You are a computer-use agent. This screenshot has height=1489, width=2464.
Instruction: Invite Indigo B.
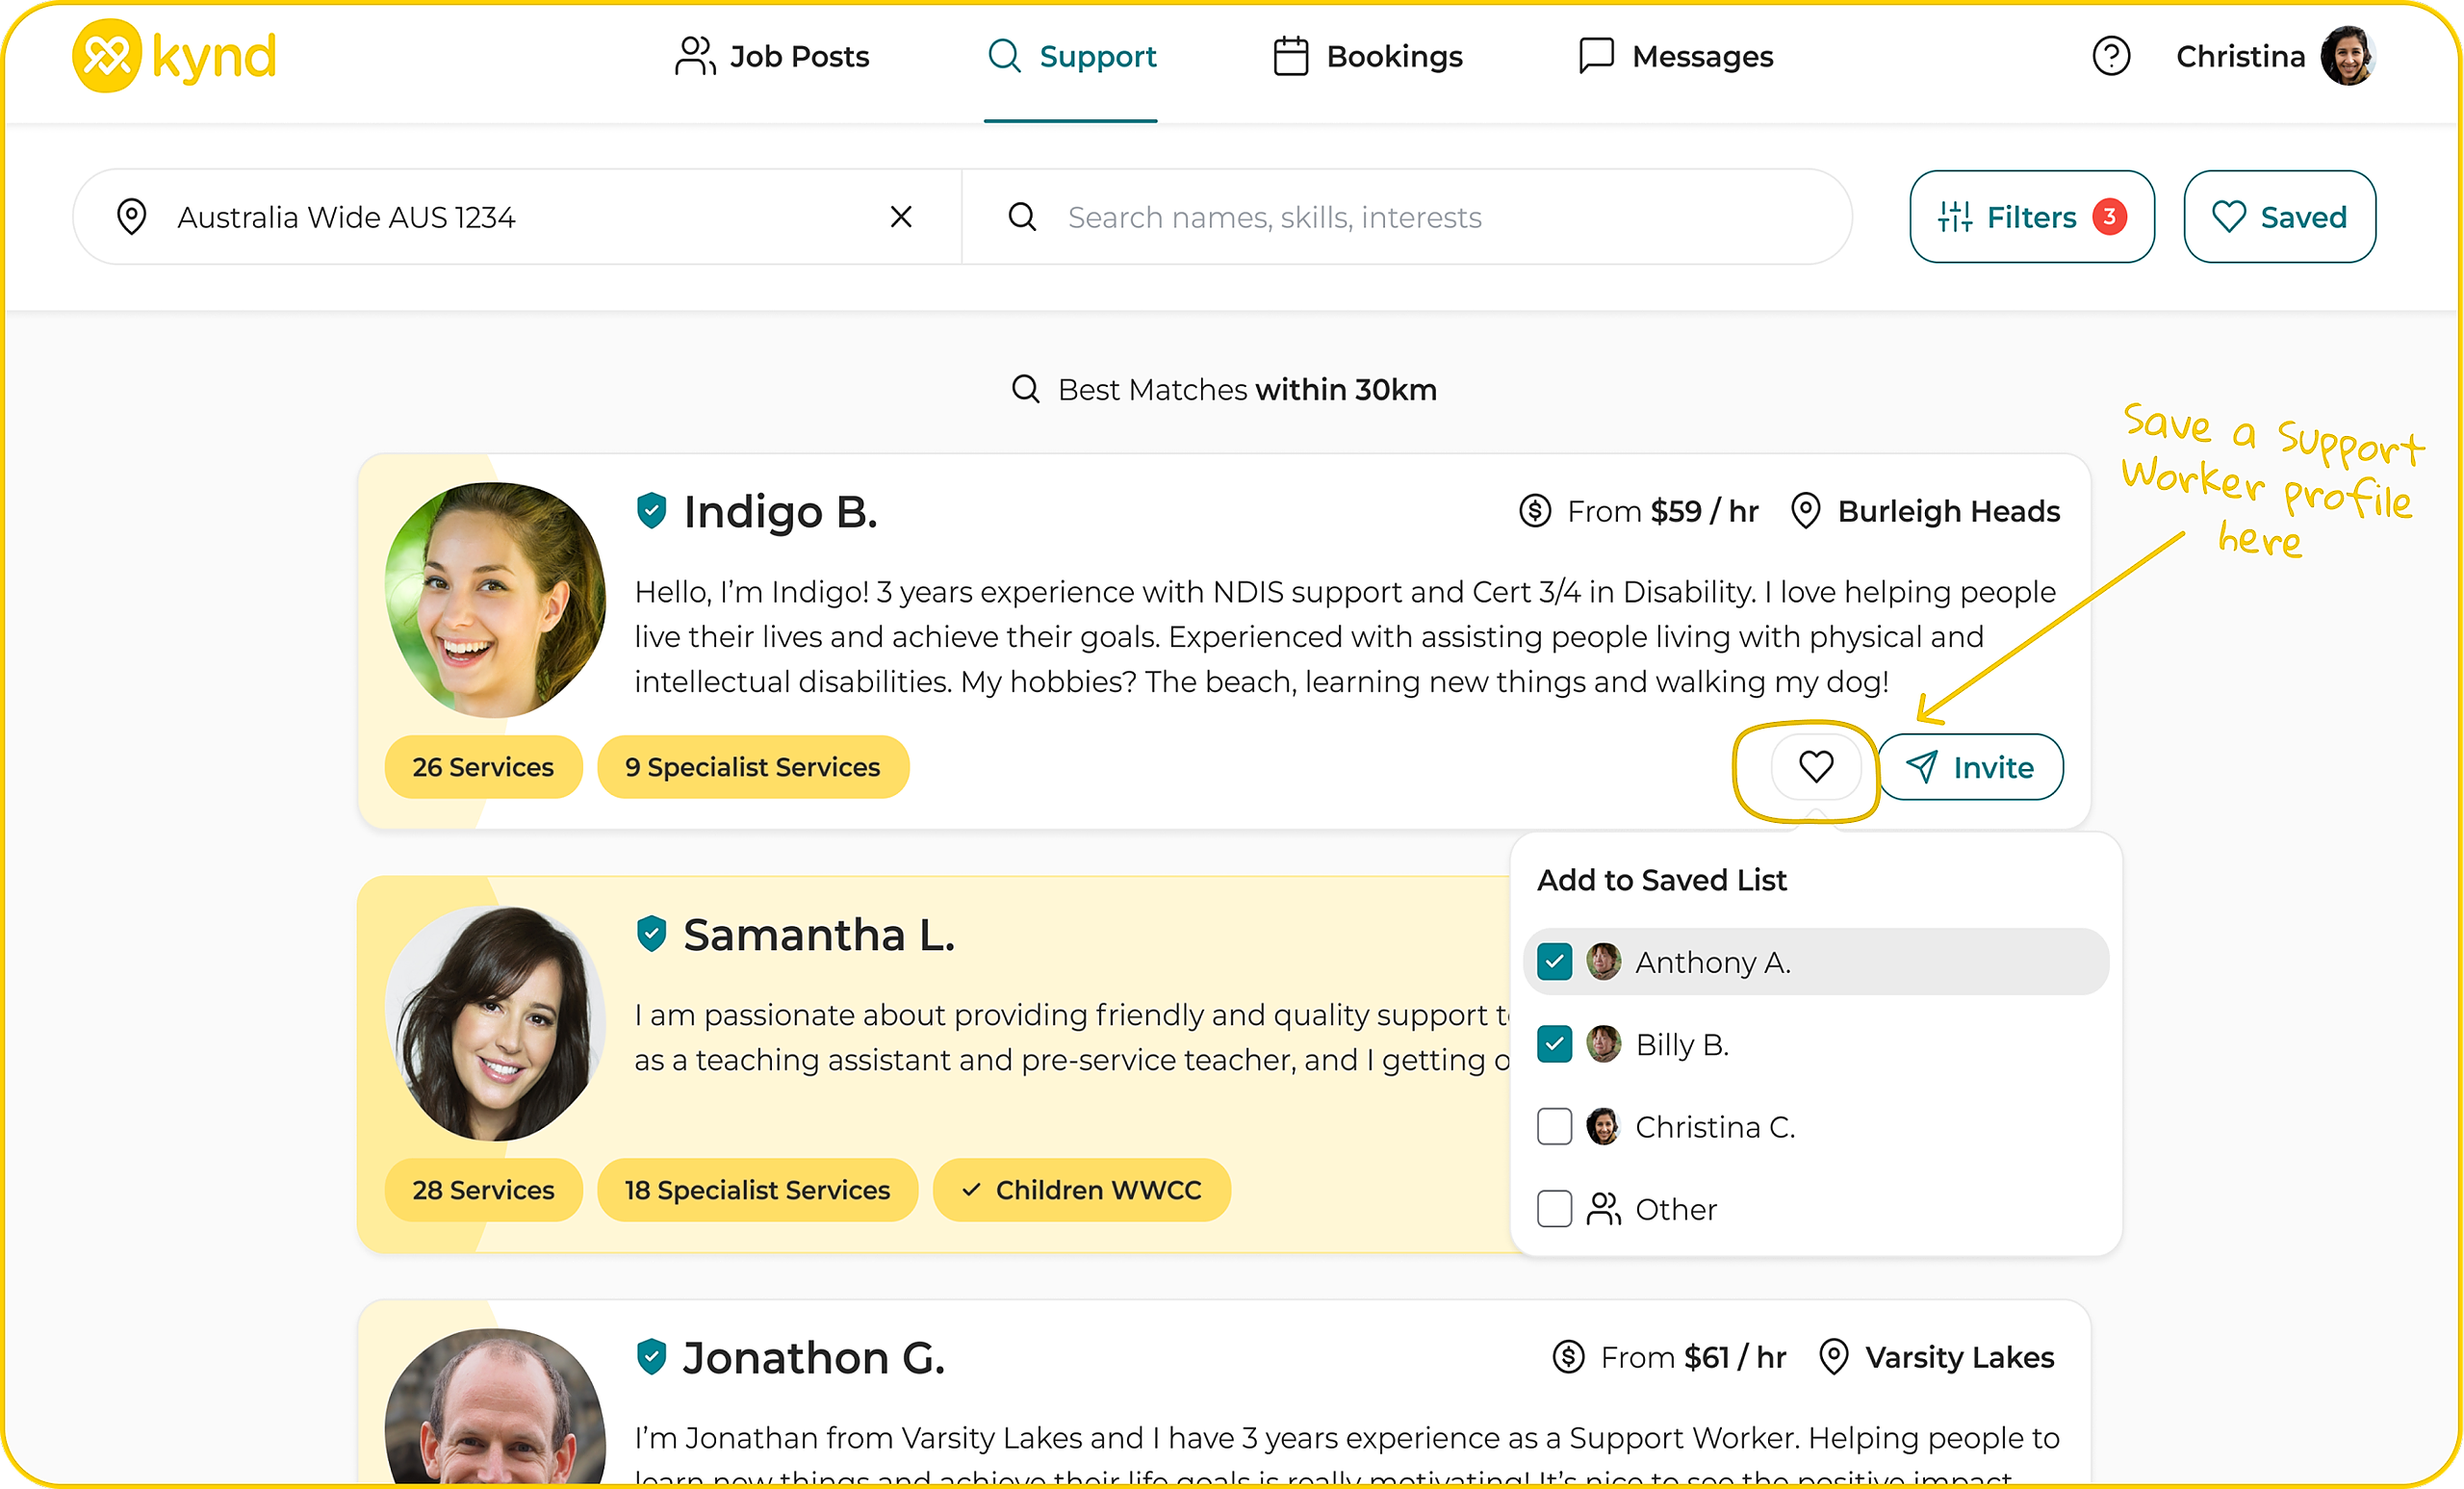coord(1970,767)
